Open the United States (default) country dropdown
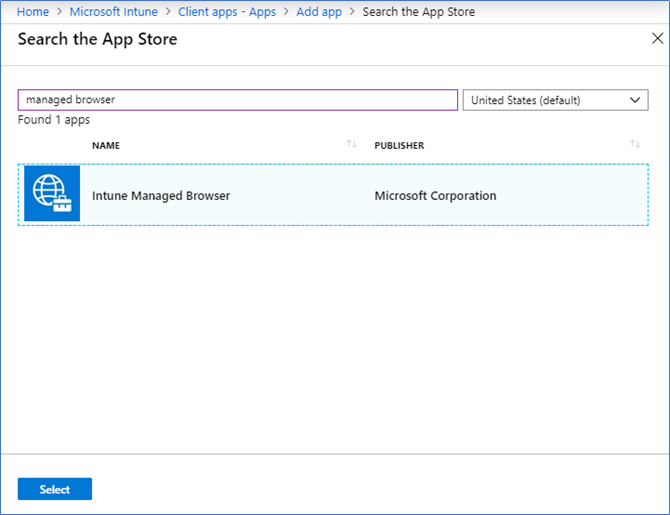The height and width of the screenshot is (515, 670). click(x=555, y=100)
